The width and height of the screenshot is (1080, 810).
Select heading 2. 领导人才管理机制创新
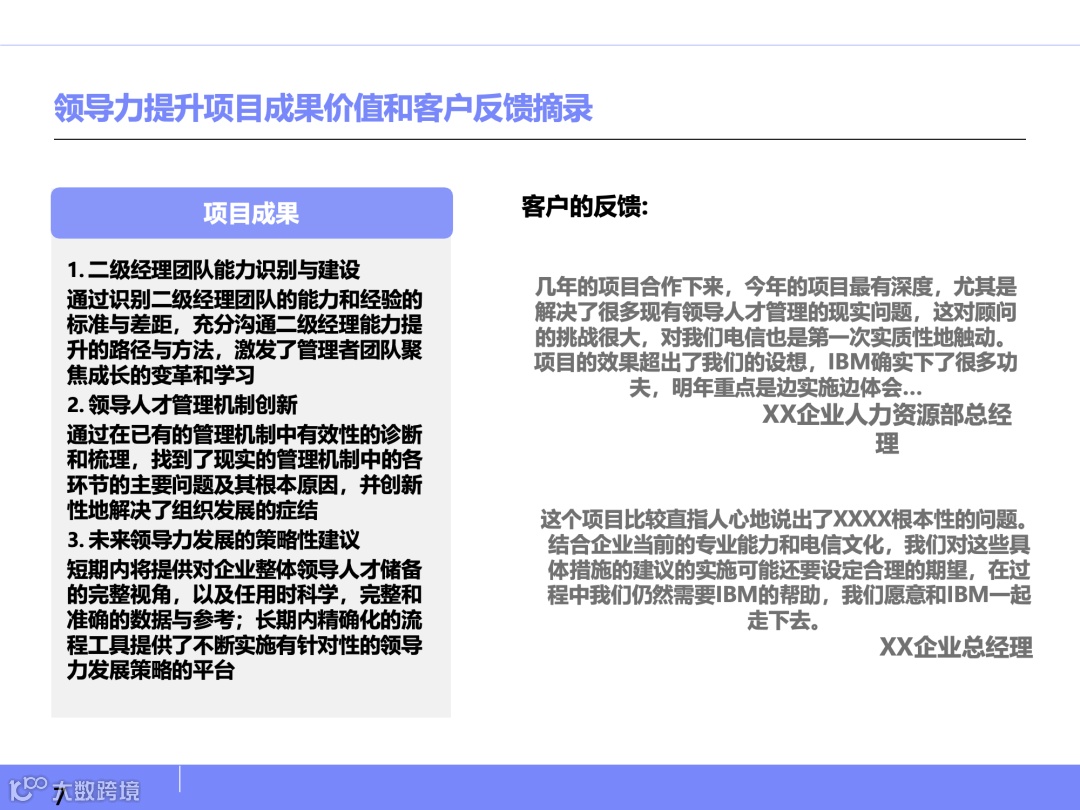182,404
